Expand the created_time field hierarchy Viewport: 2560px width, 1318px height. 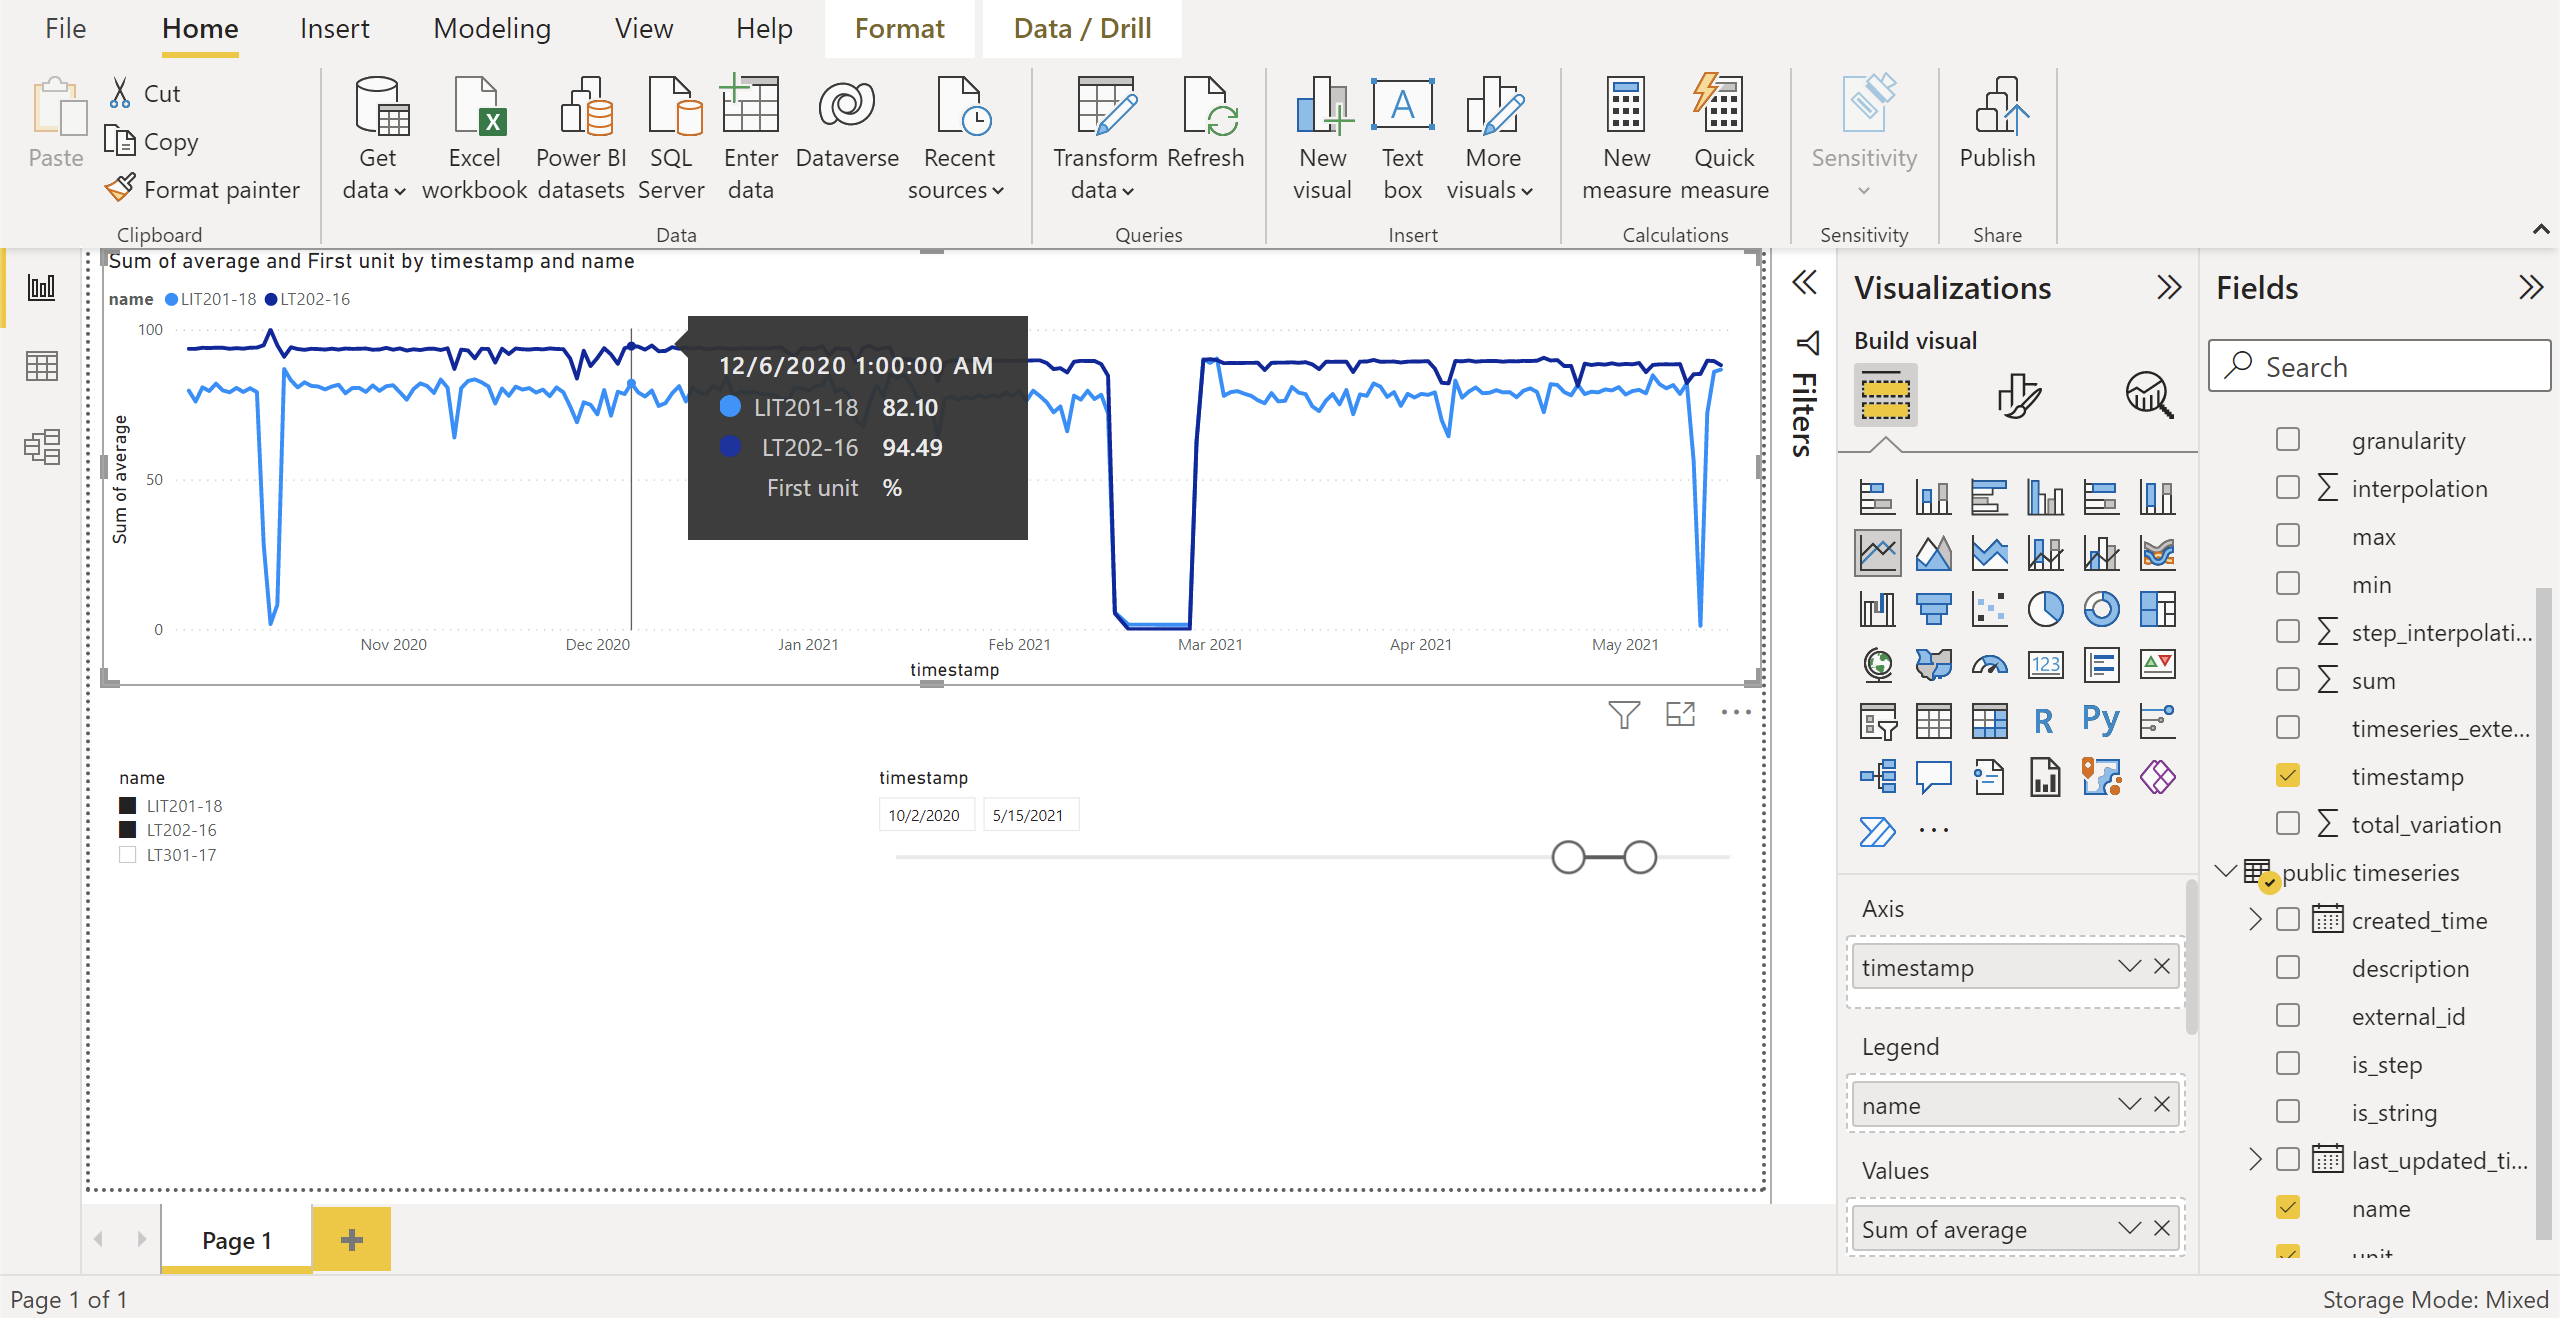(x=2255, y=920)
